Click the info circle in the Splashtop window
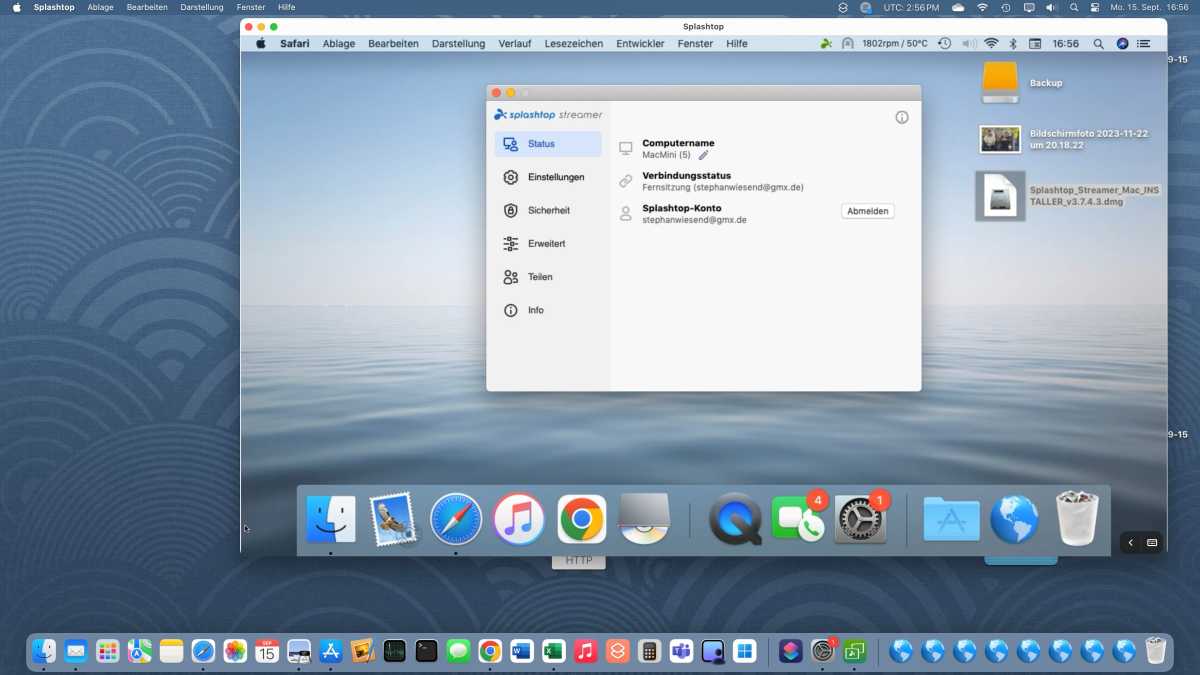 point(901,117)
